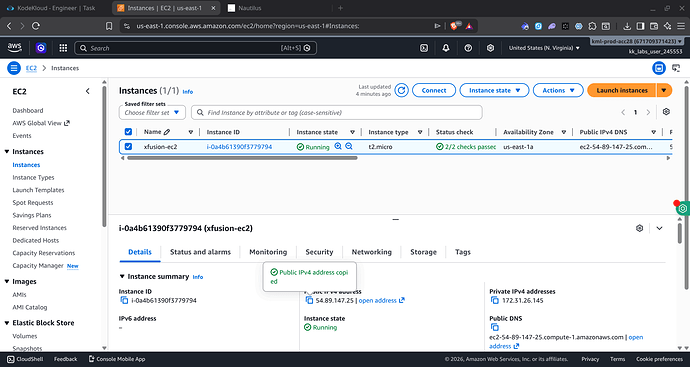Toggle the EC2 side navigation hamburger

click(x=14, y=68)
